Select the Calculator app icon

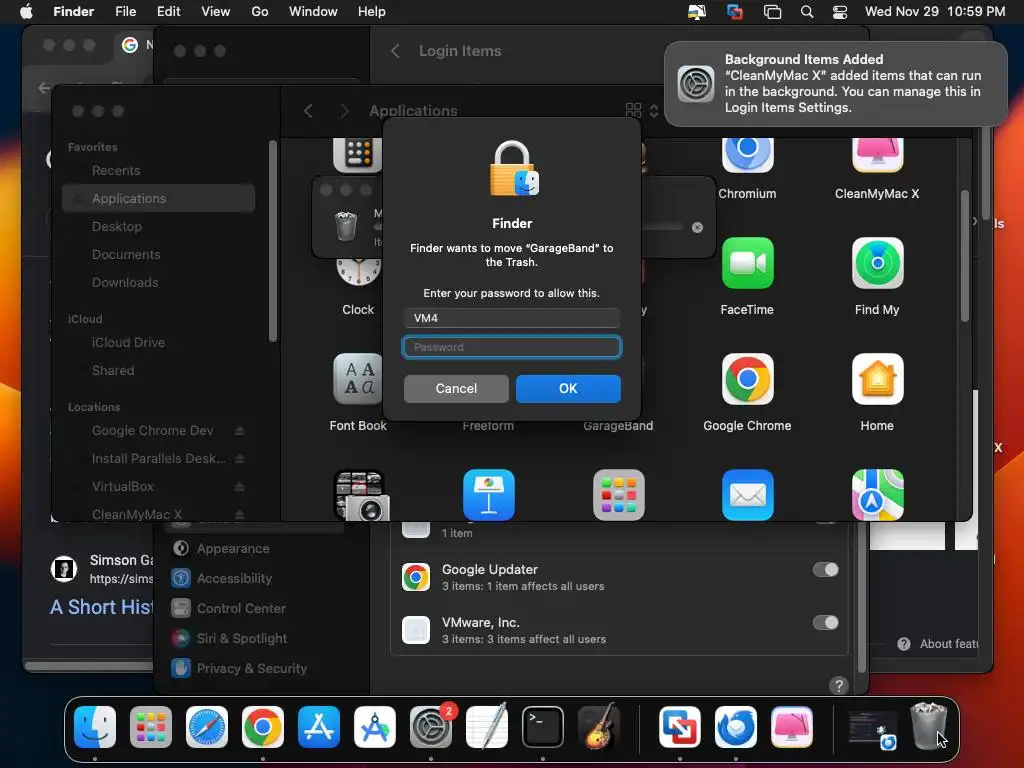[x=357, y=155]
